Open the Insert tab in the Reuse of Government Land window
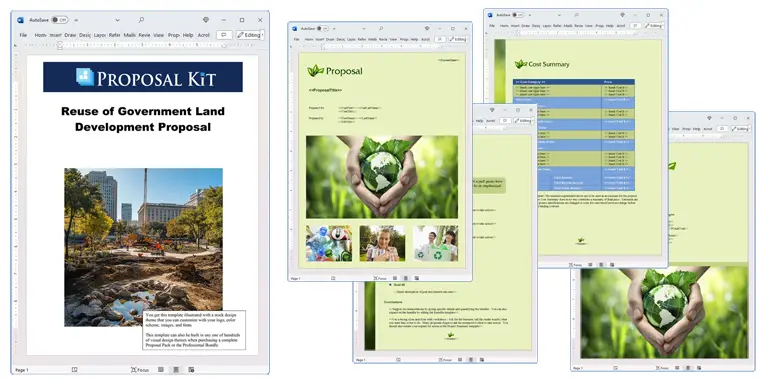The image size is (760, 380). pyautogui.click(x=55, y=35)
